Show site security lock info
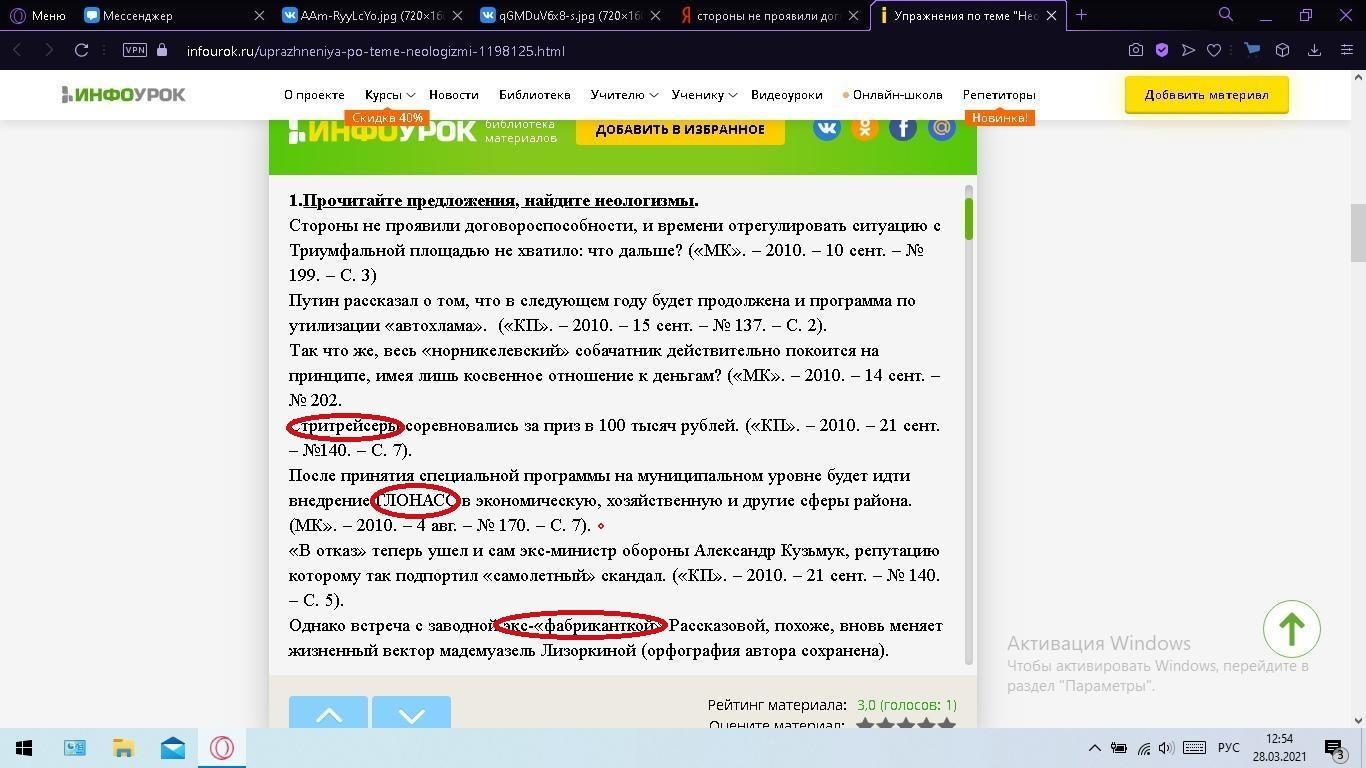1366x768 pixels. click(163, 50)
